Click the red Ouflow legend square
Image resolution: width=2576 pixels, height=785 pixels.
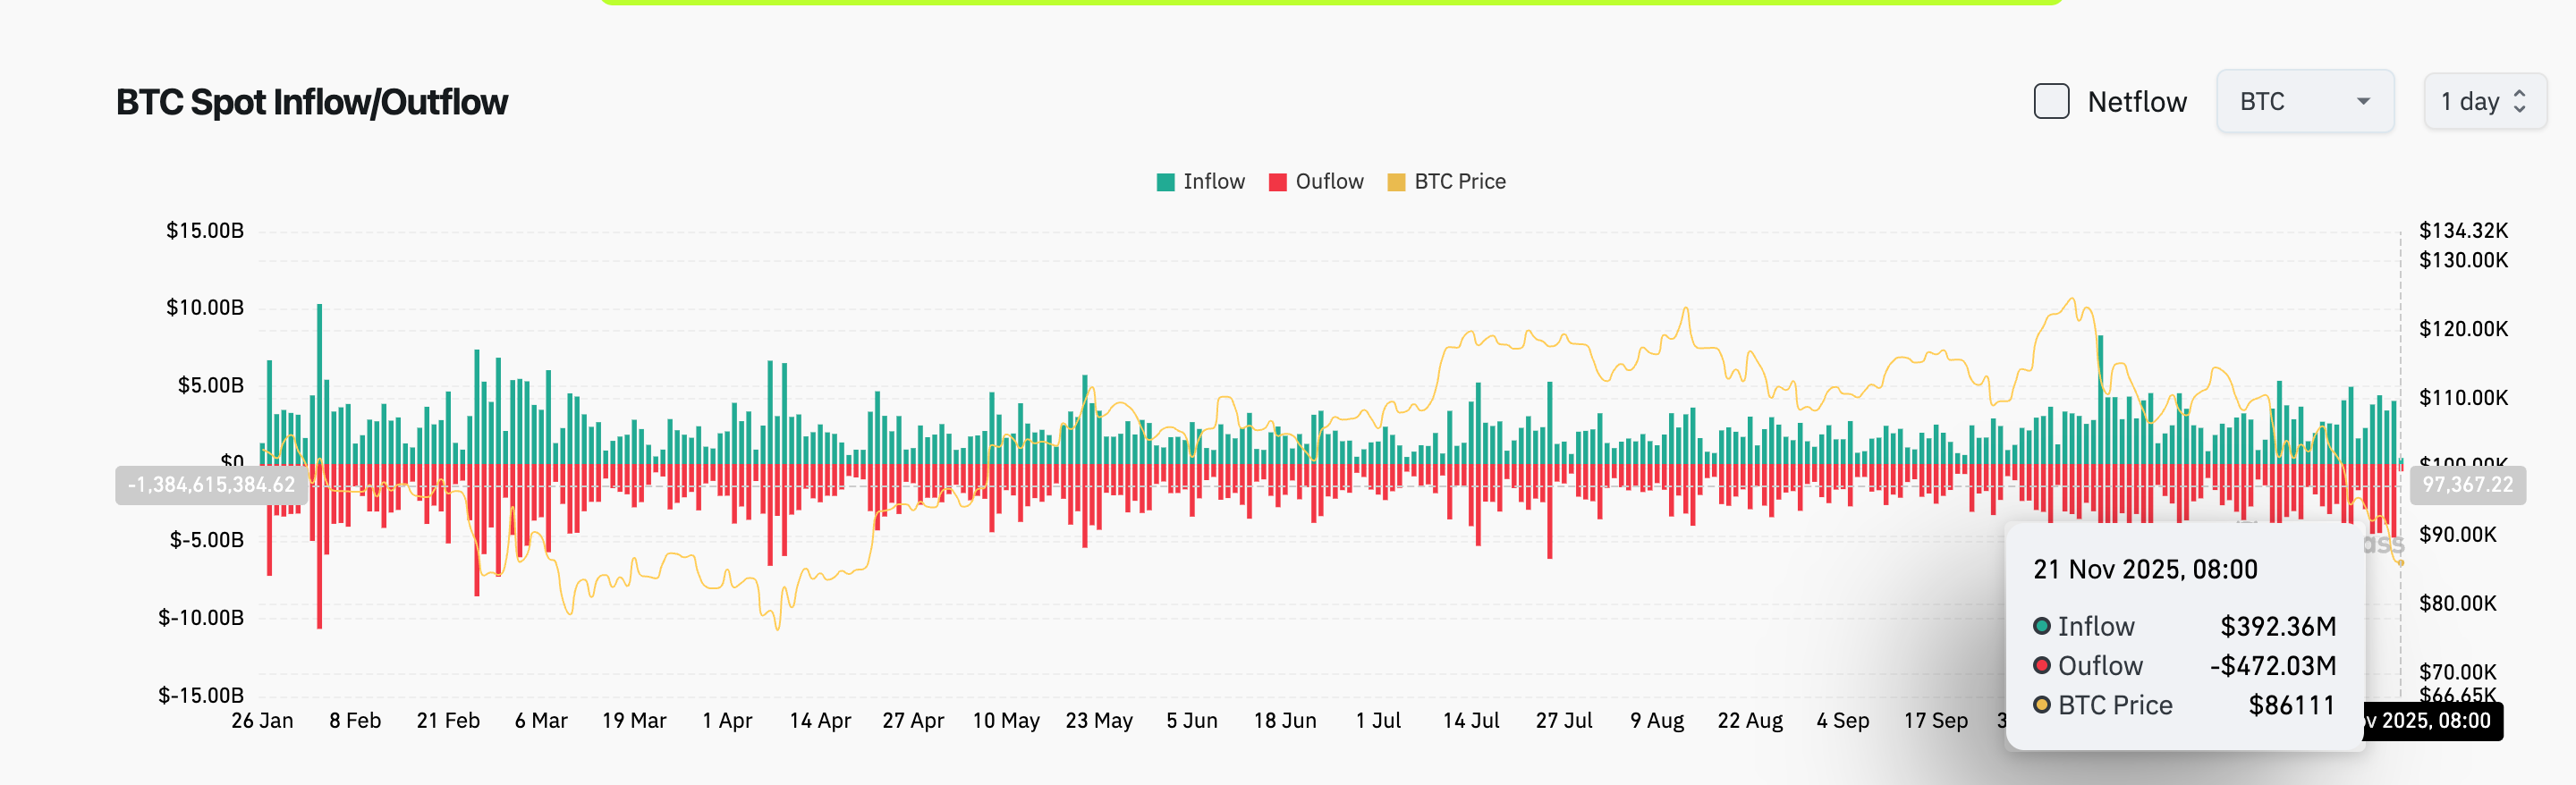1277,182
